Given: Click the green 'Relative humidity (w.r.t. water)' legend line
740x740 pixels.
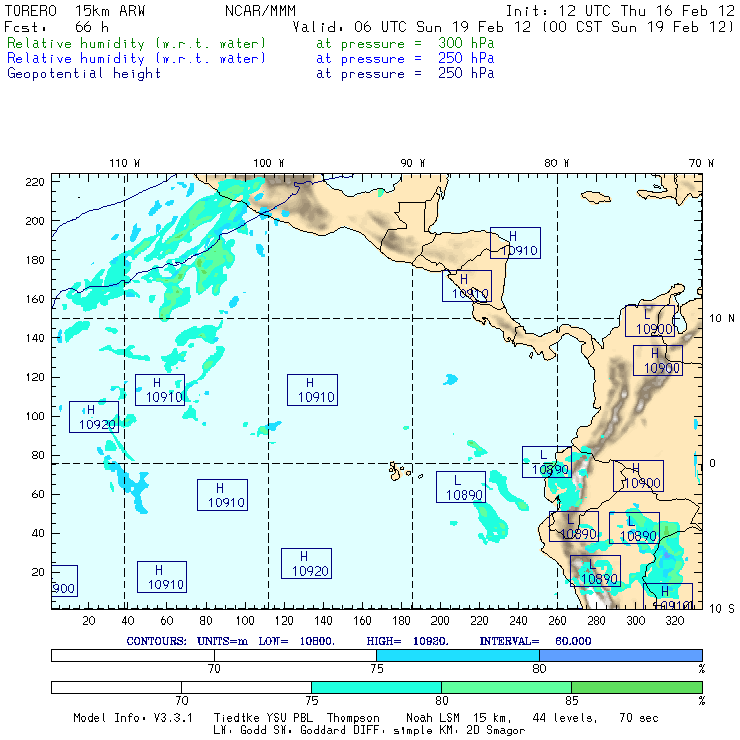Looking at the screenshot, I should coord(136,43).
